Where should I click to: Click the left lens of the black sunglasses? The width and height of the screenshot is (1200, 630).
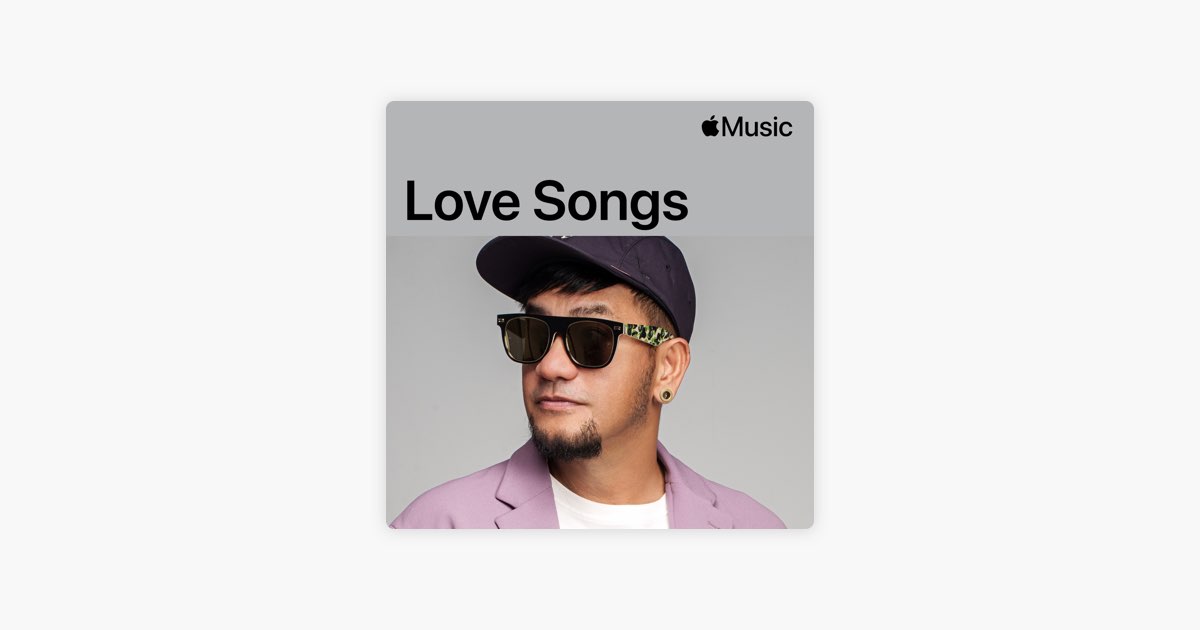pos(526,338)
